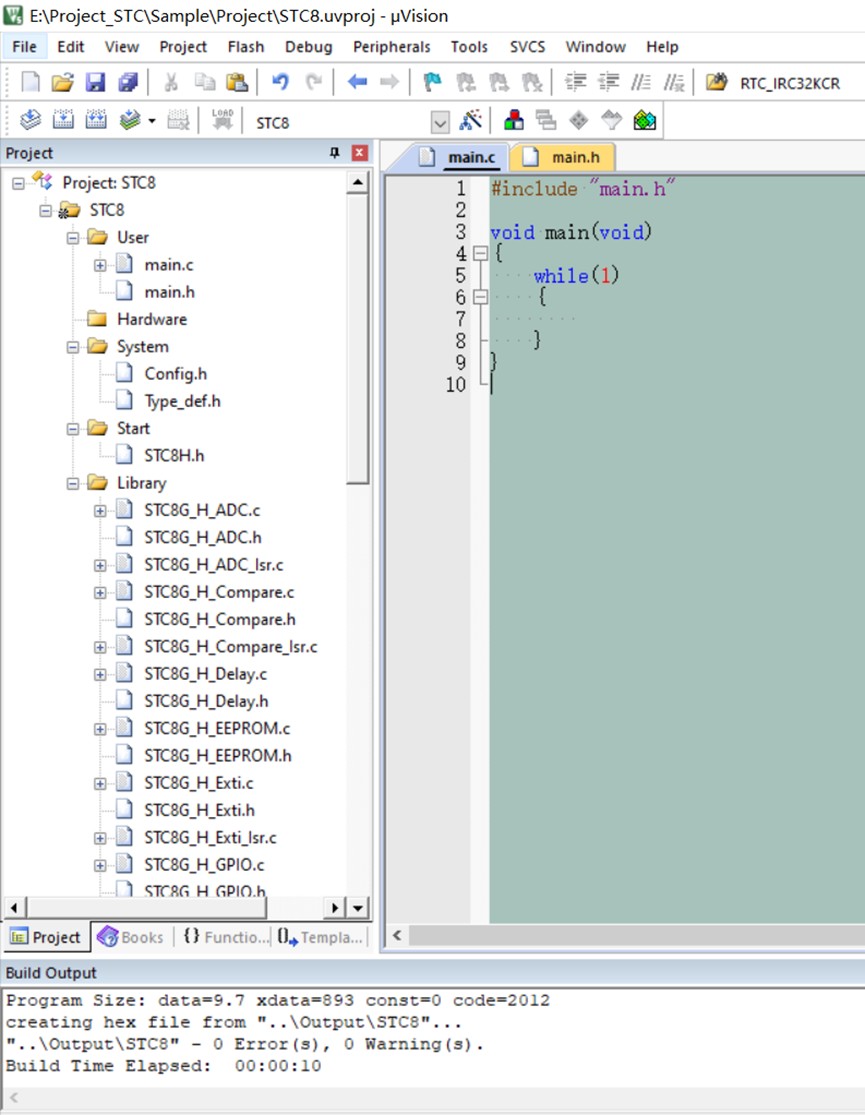
Task: Collapse the Library folder
Action: point(73,484)
